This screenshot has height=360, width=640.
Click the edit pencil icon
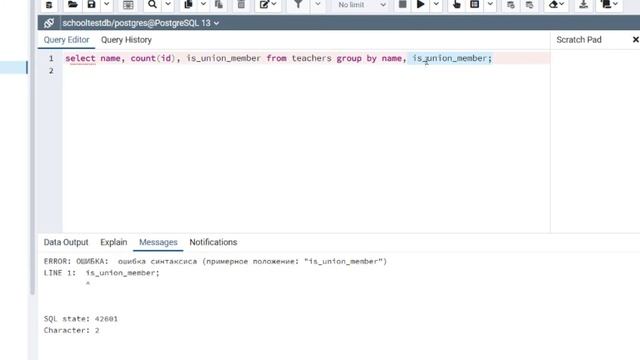268,4
